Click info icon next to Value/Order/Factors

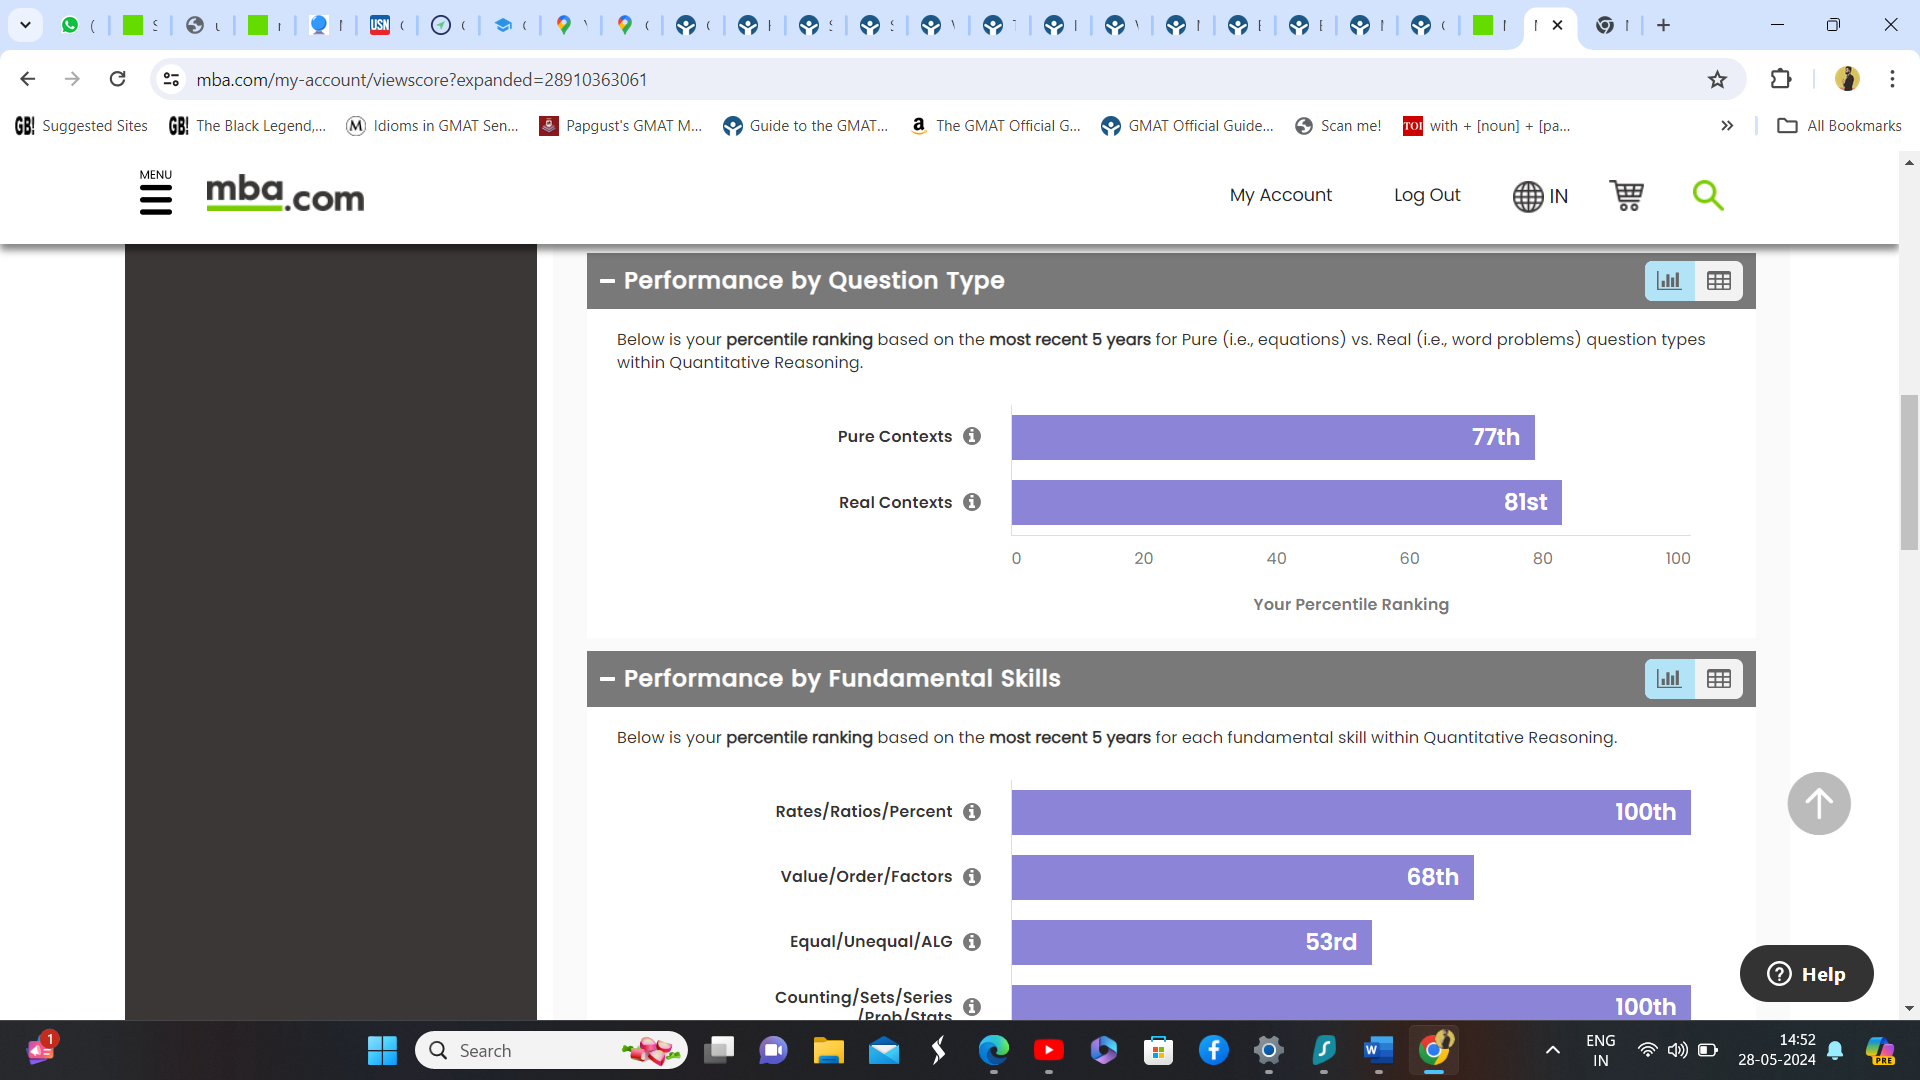(972, 877)
